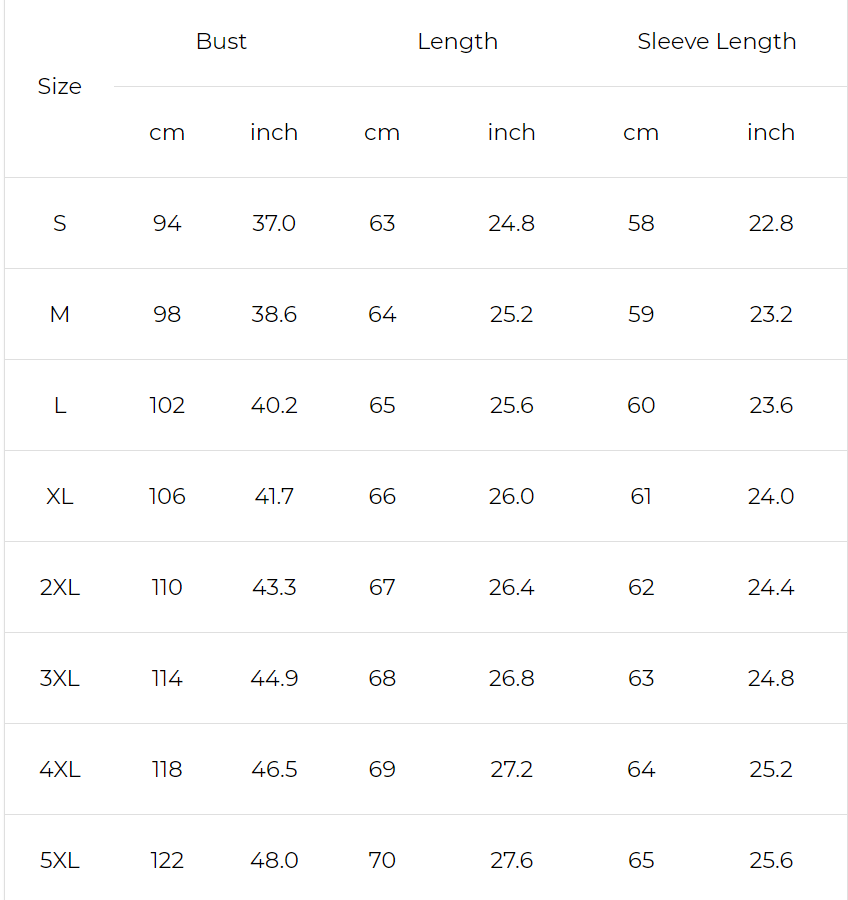Select the 23.2 inch sleeve value
Viewport: 848px width, 900px height.
pos(771,315)
